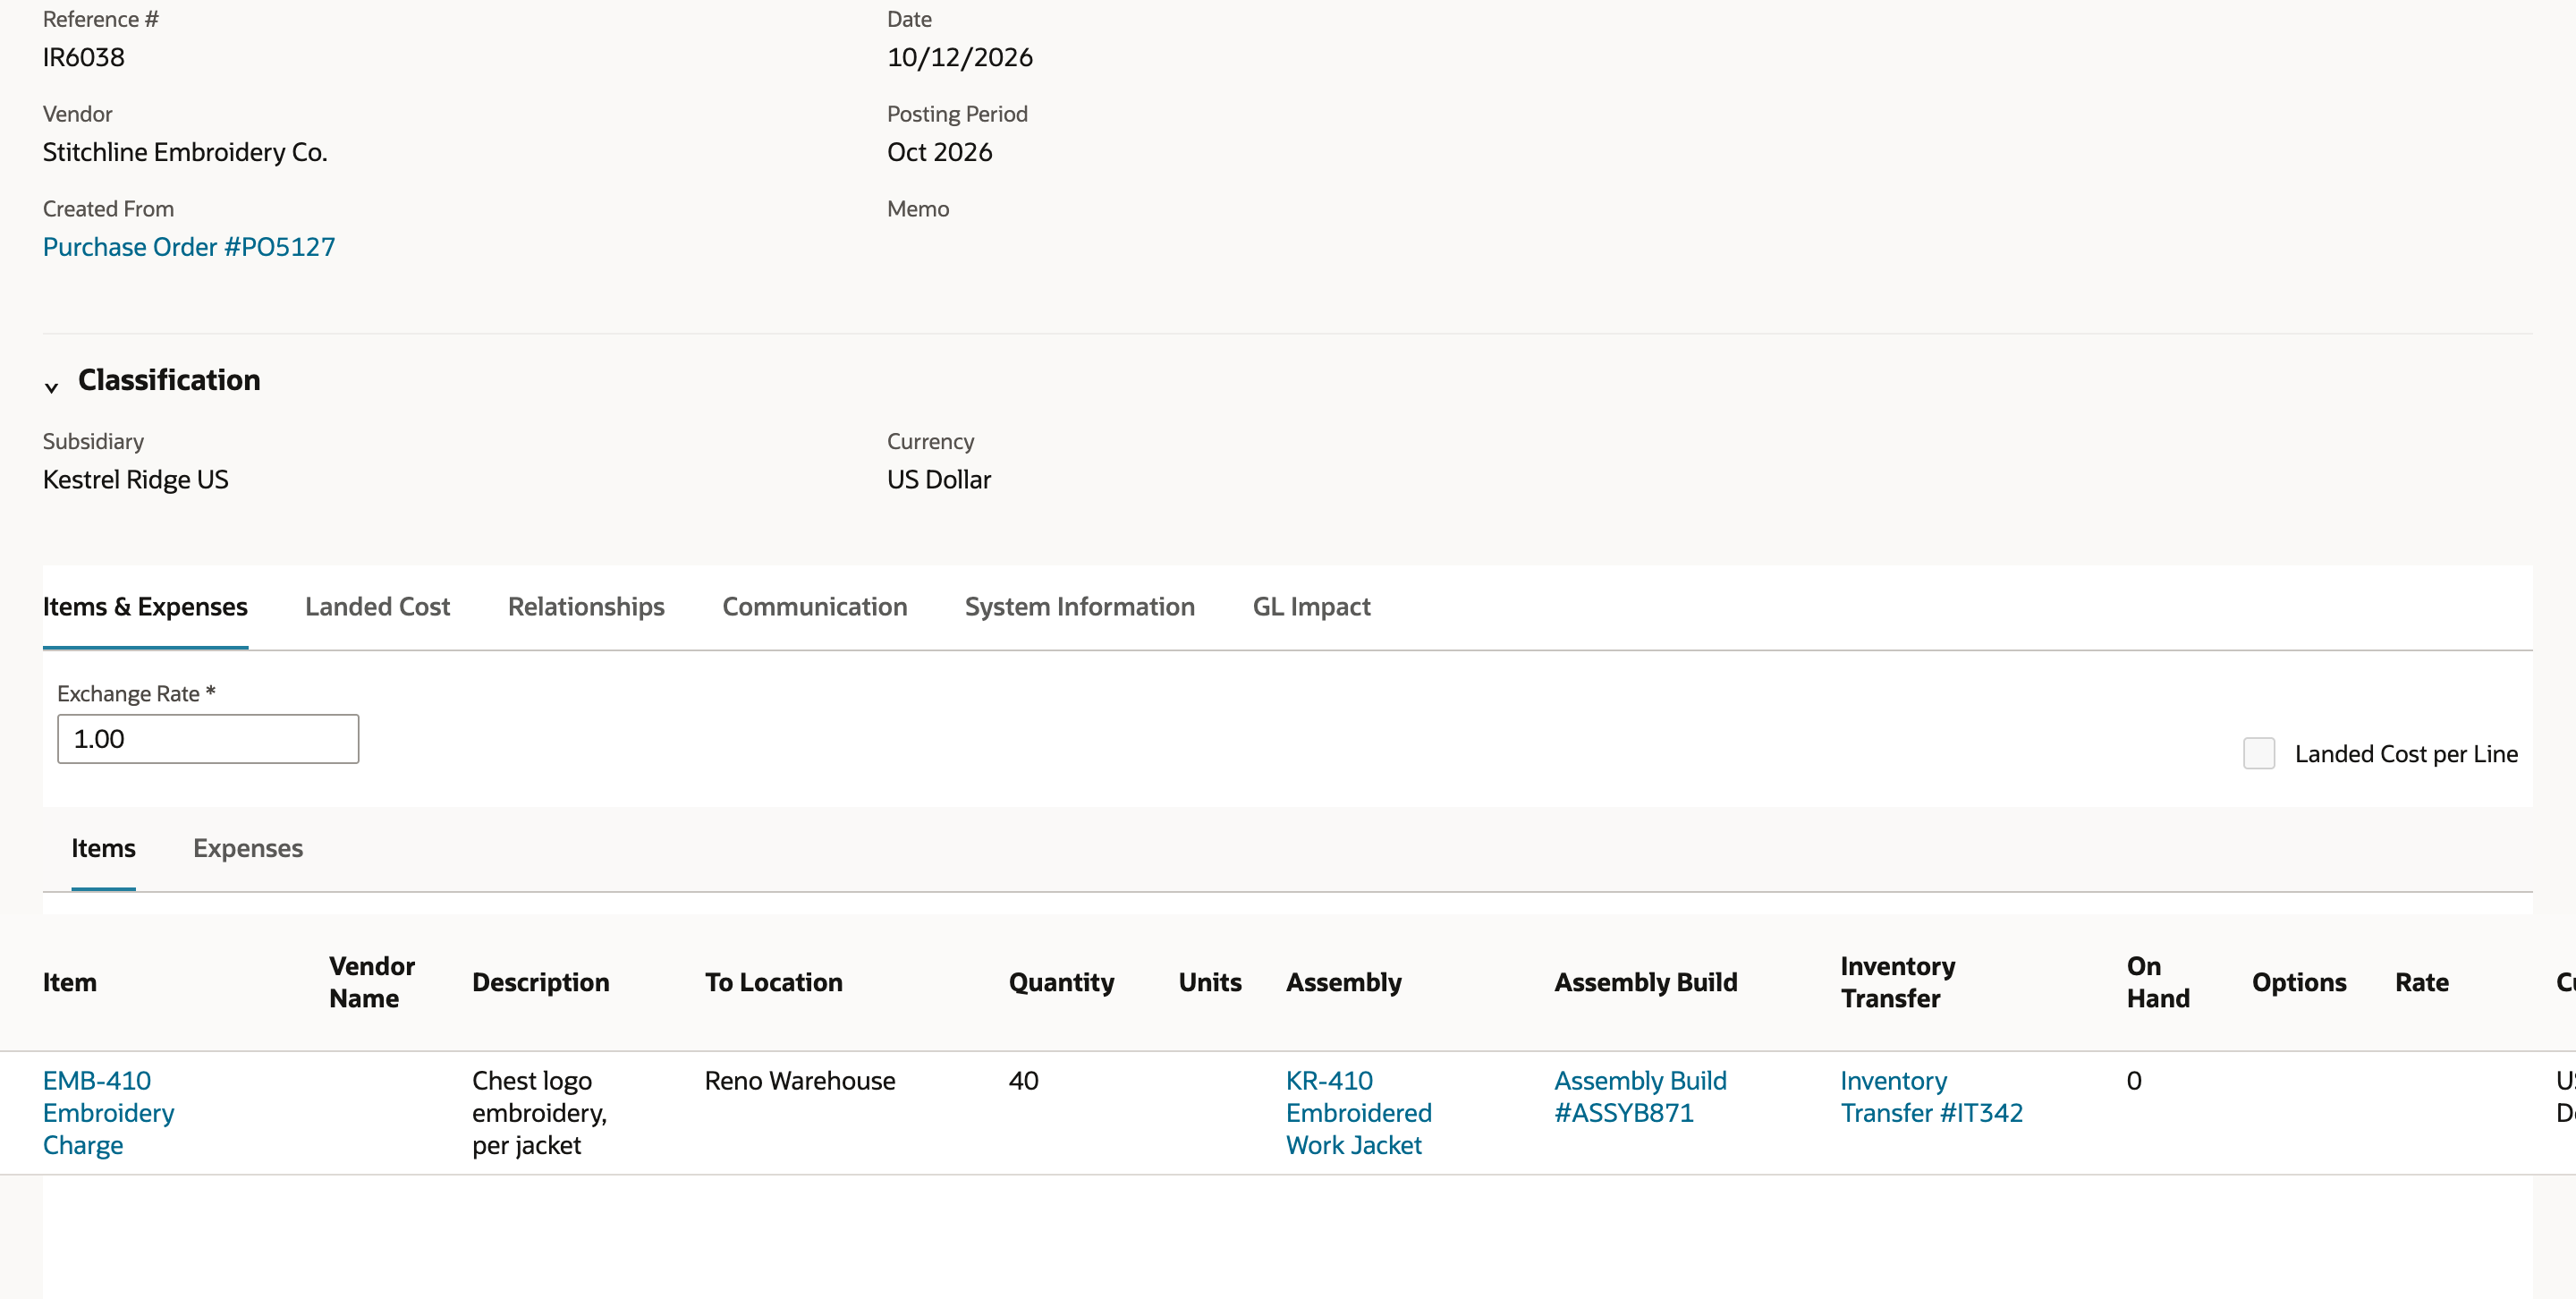Click the Assembly column header
Viewport: 2576px width, 1299px height.
(1343, 983)
